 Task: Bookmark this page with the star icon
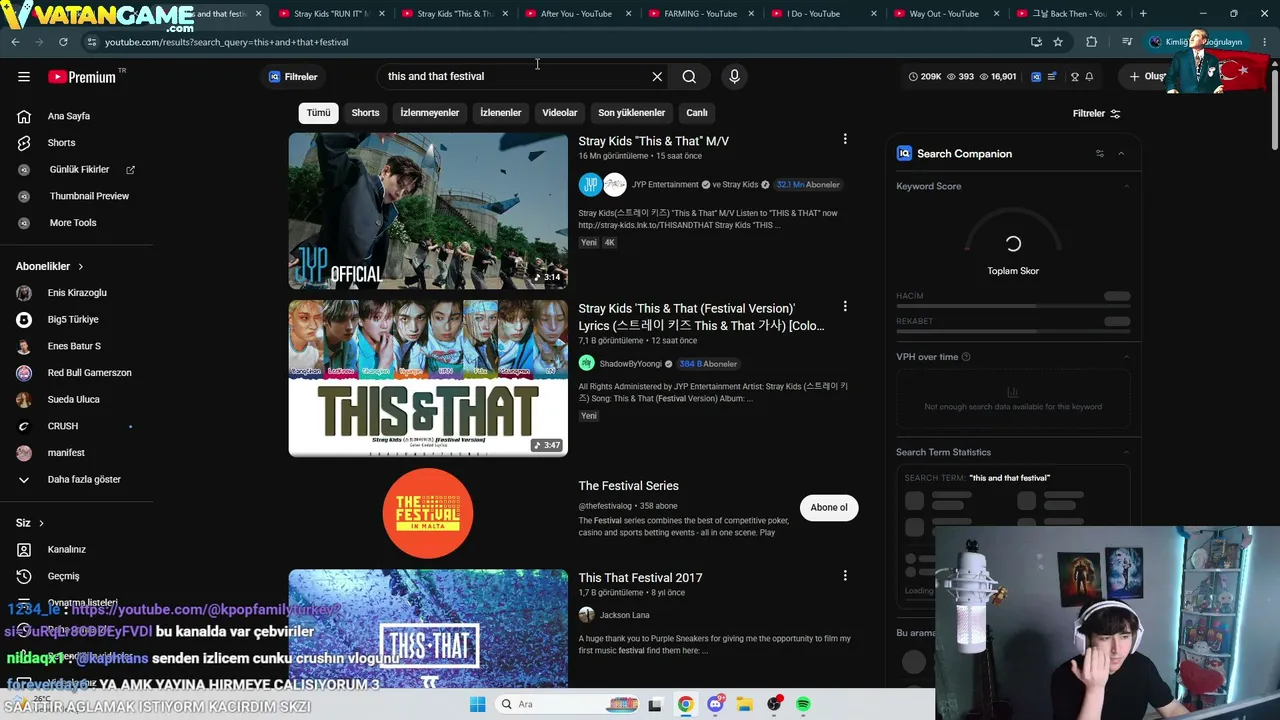click(1058, 42)
